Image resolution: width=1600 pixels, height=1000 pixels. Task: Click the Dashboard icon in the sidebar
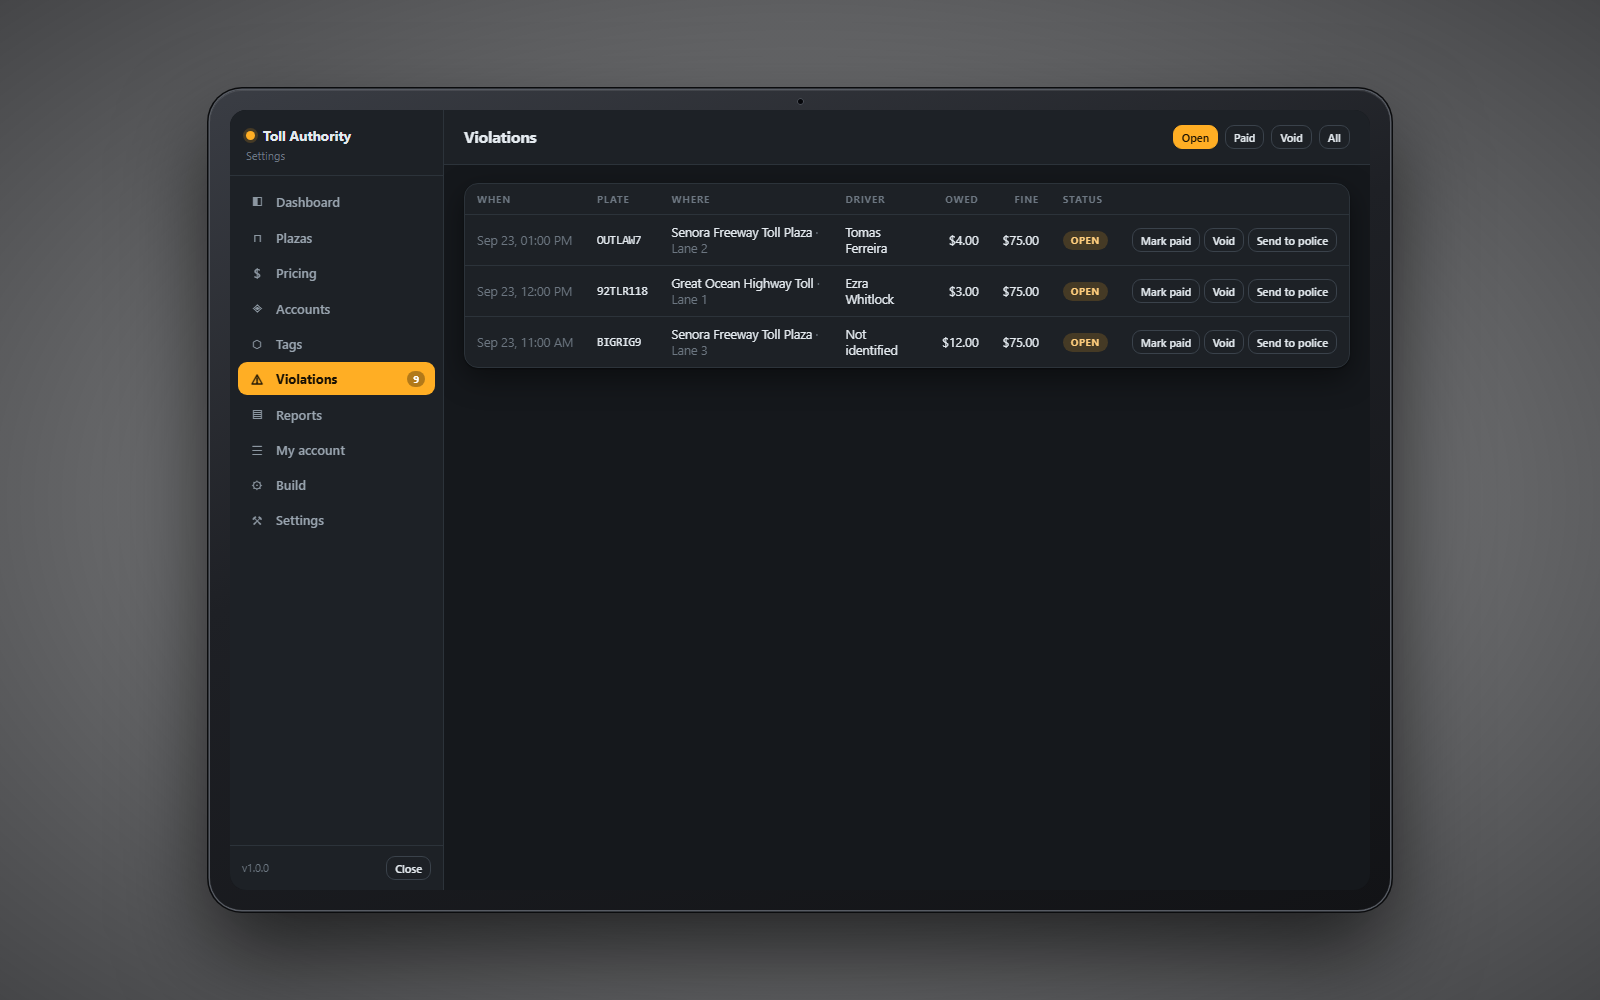click(257, 202)
